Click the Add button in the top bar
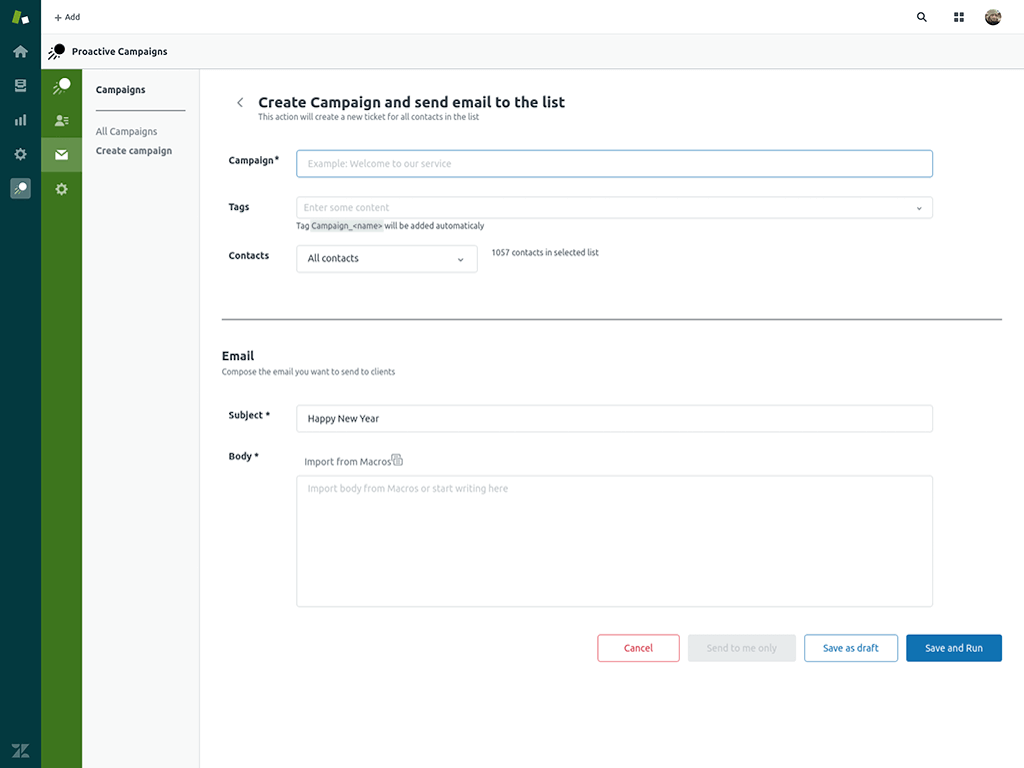The height and width of the screenshot is (768, 1024). coord(67,17)
